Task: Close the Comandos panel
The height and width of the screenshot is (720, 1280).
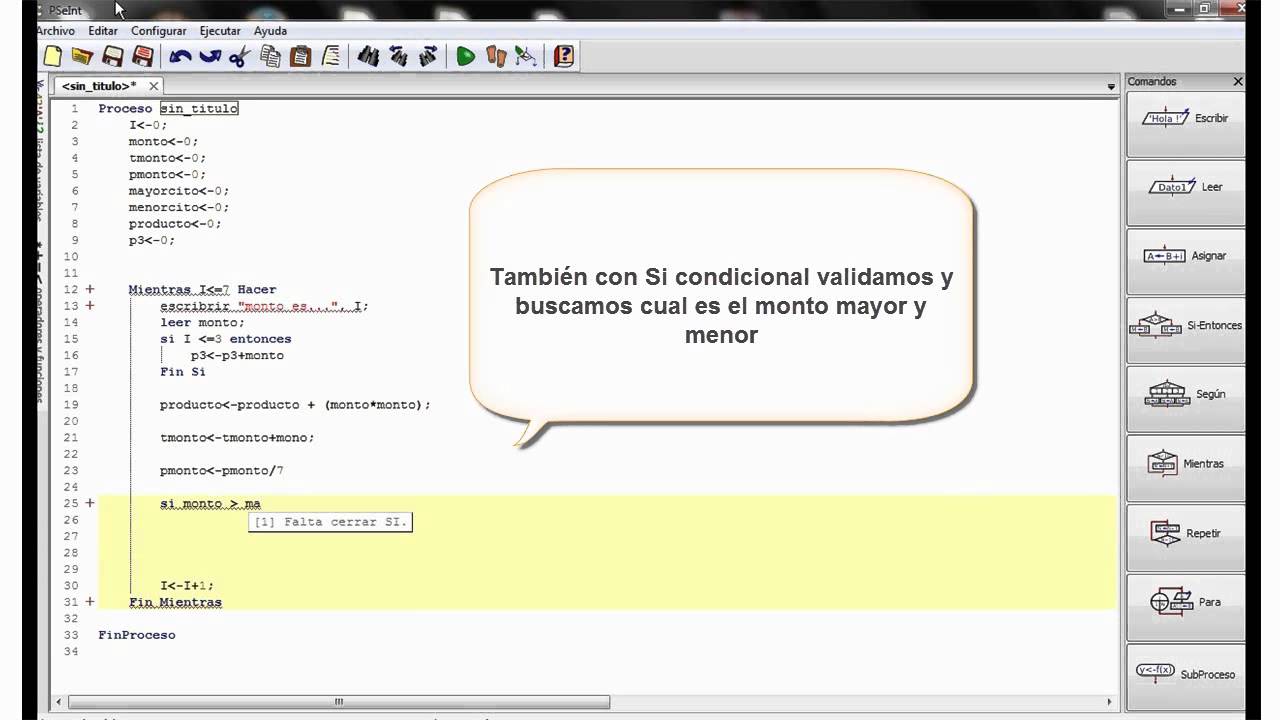Action: 1238,82
